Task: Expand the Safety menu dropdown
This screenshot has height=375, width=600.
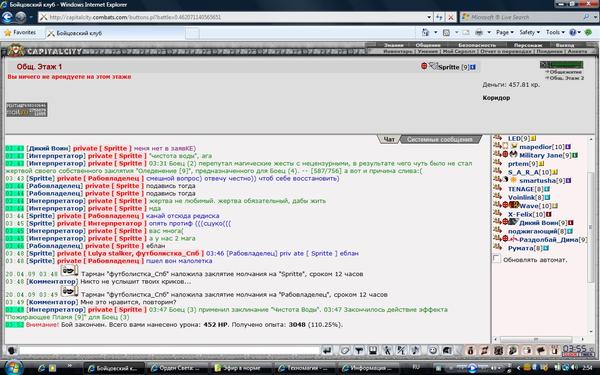Action: click(x=530, y=33)
